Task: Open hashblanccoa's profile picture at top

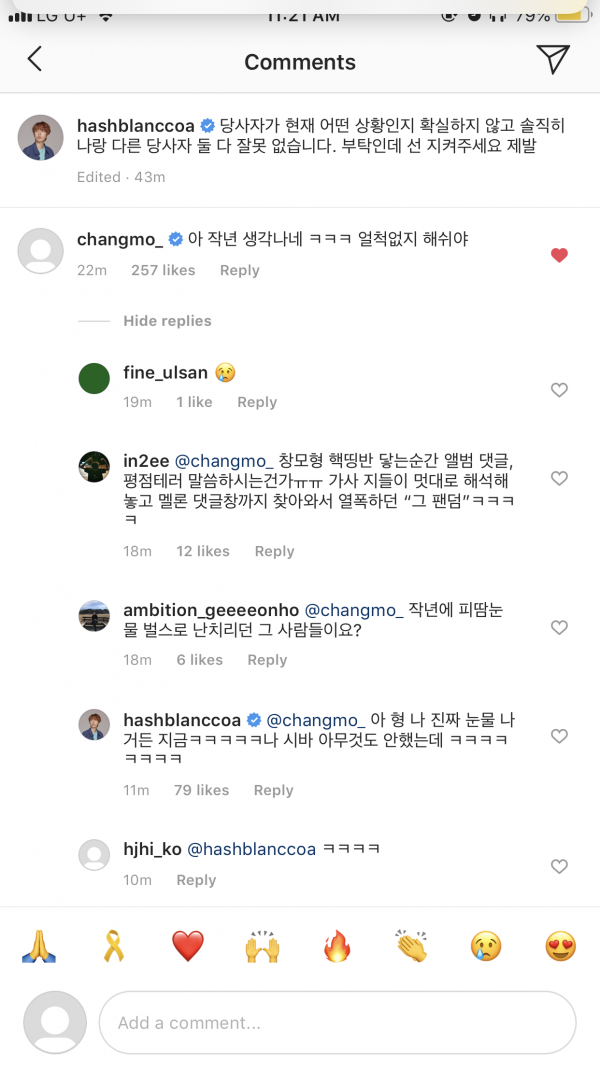Action: [x=42, y=135]
